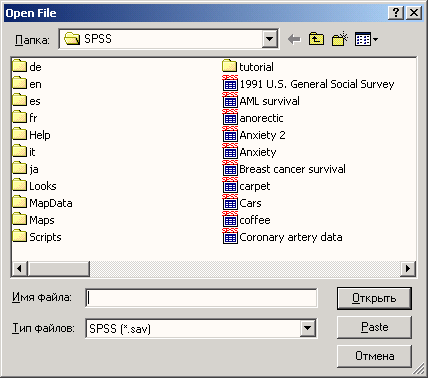Select the Anxiety 2 SPSS file icon
The image size is (428, 378).
click(230, 134)
